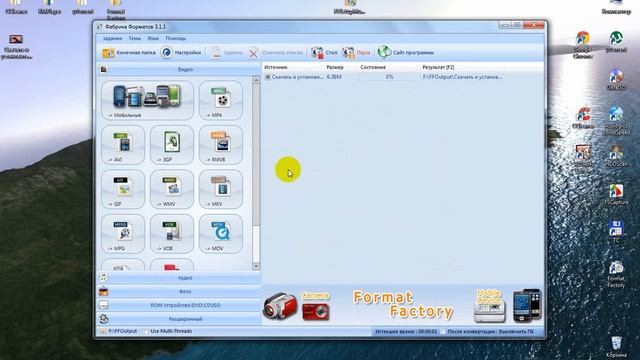Image resolution: width=640 pixels, height=360 pixels.
Task: Select the WMV conversion icon
Action: coord(172,189)
